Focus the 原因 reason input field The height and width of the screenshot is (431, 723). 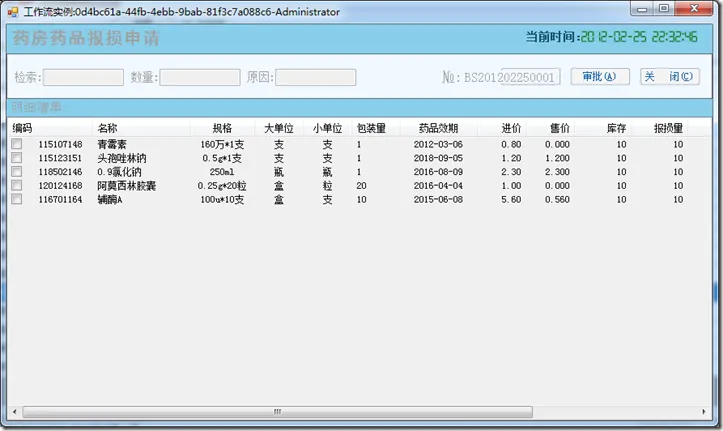pos(316,77)
